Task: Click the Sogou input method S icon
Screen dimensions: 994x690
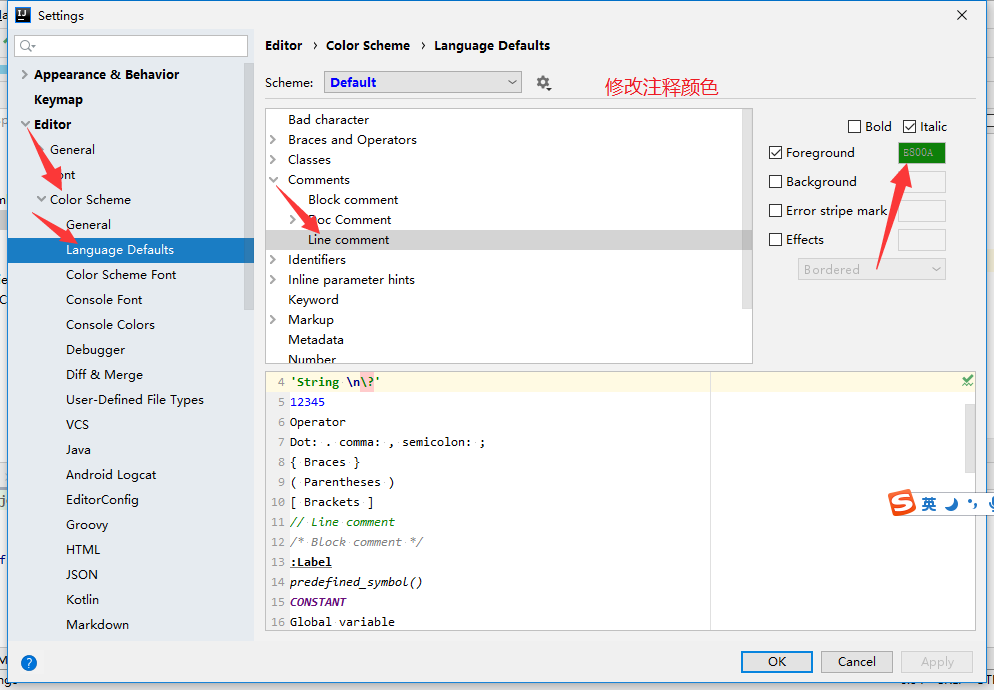Action: (902, 503)
